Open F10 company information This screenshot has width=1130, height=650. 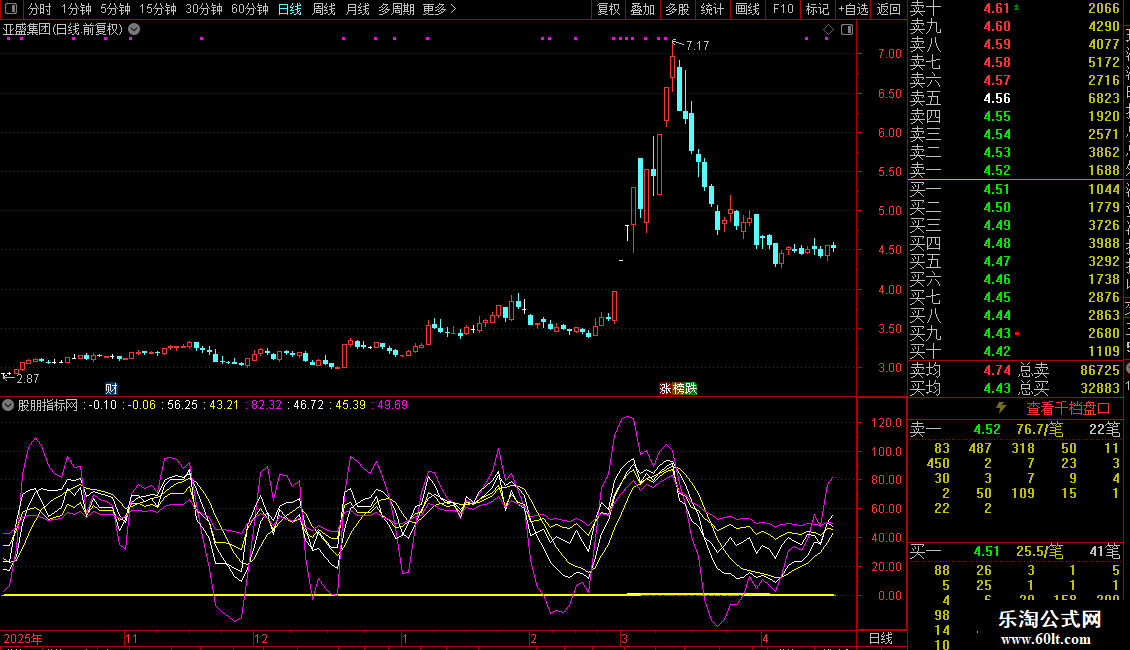point(783,9)
